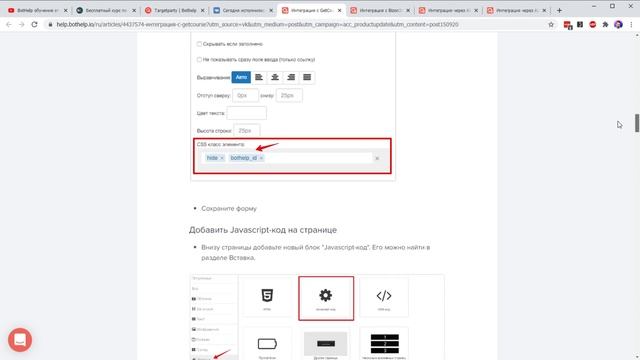Select center text alignment icon
This screenshot has width=640, height=360.
[x=275, y=77]
